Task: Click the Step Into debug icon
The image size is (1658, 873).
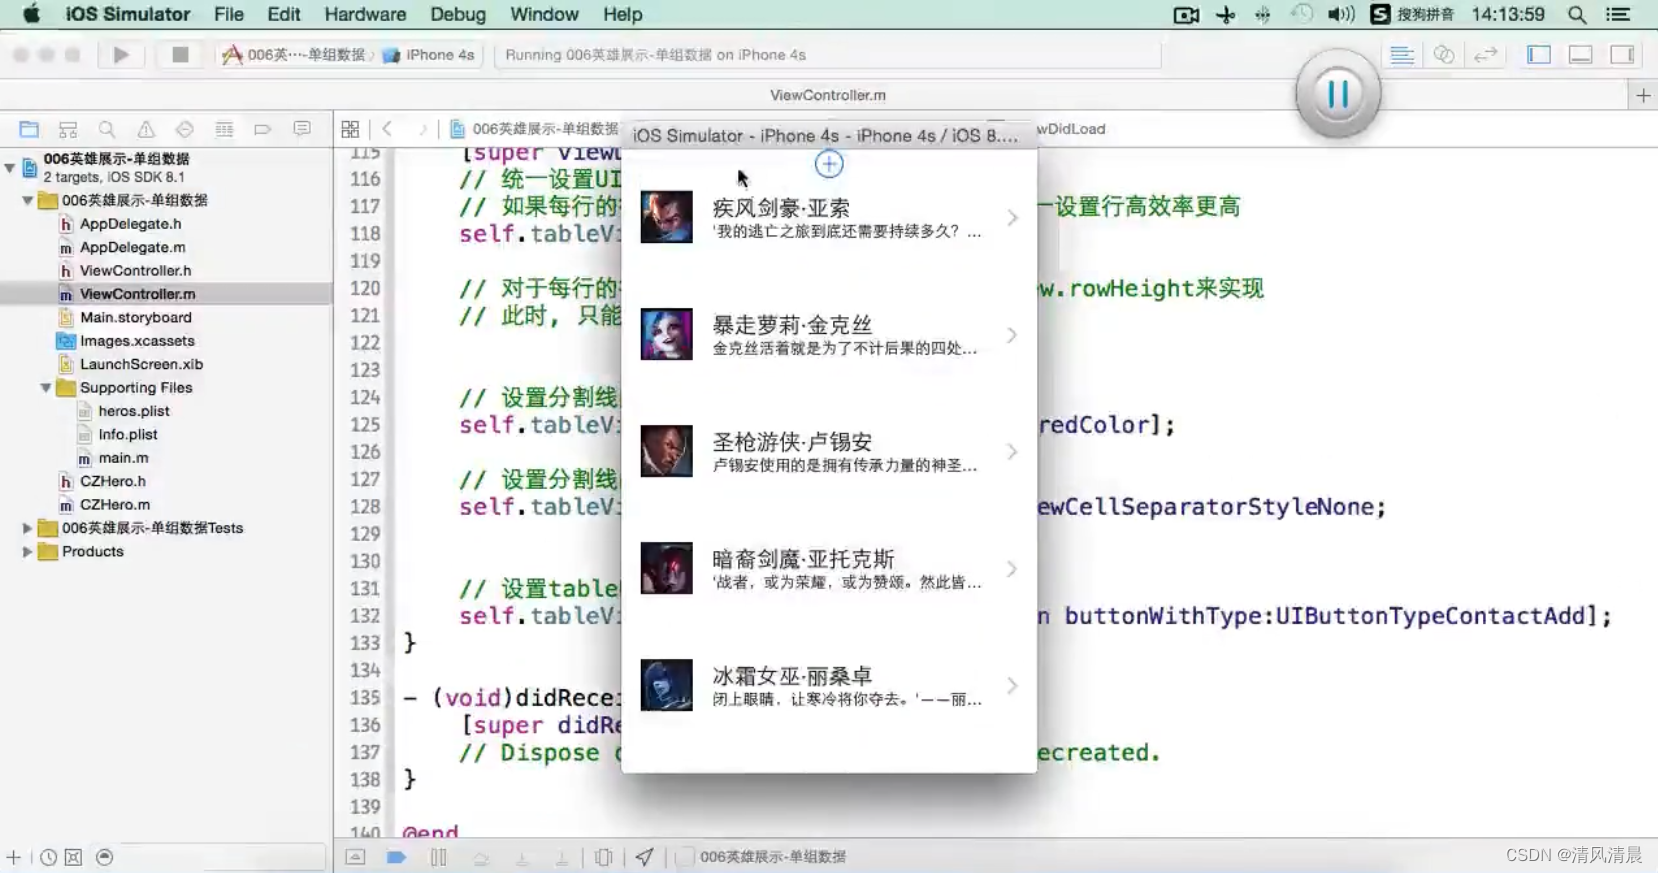Action: (522, 857)
